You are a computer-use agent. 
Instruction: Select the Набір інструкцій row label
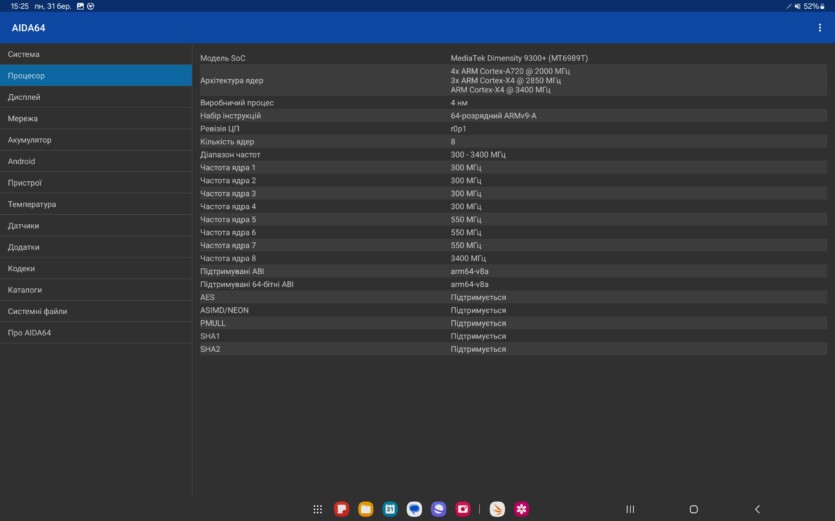(x=231, y=116)
